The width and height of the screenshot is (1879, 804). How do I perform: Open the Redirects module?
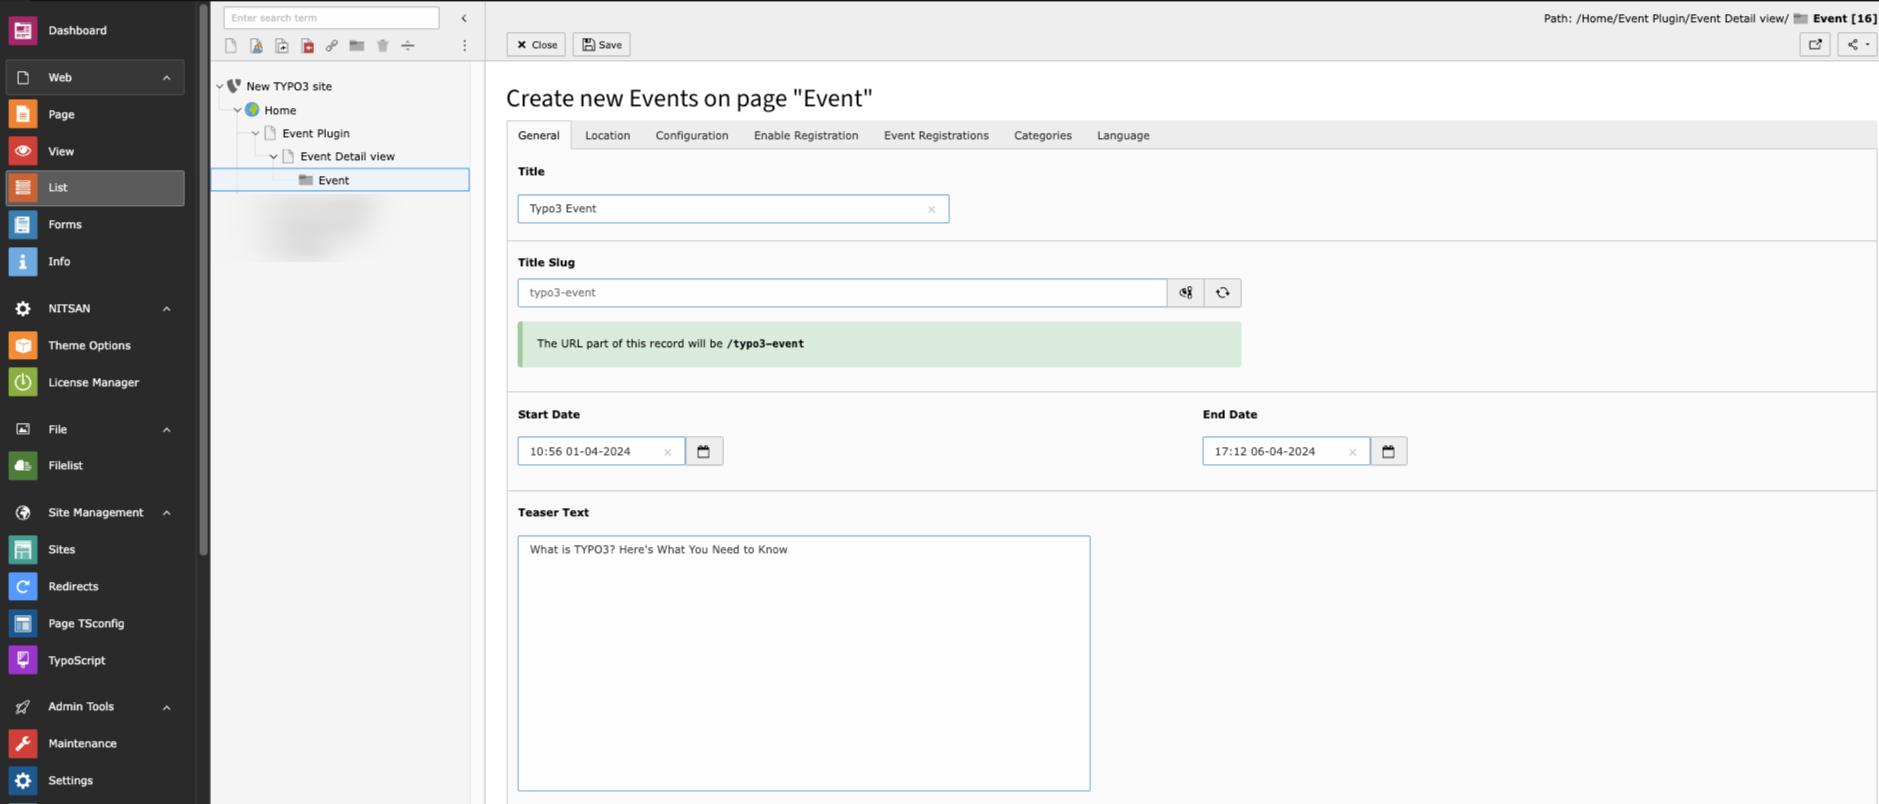pyautogui.click(x=95, y=587)
